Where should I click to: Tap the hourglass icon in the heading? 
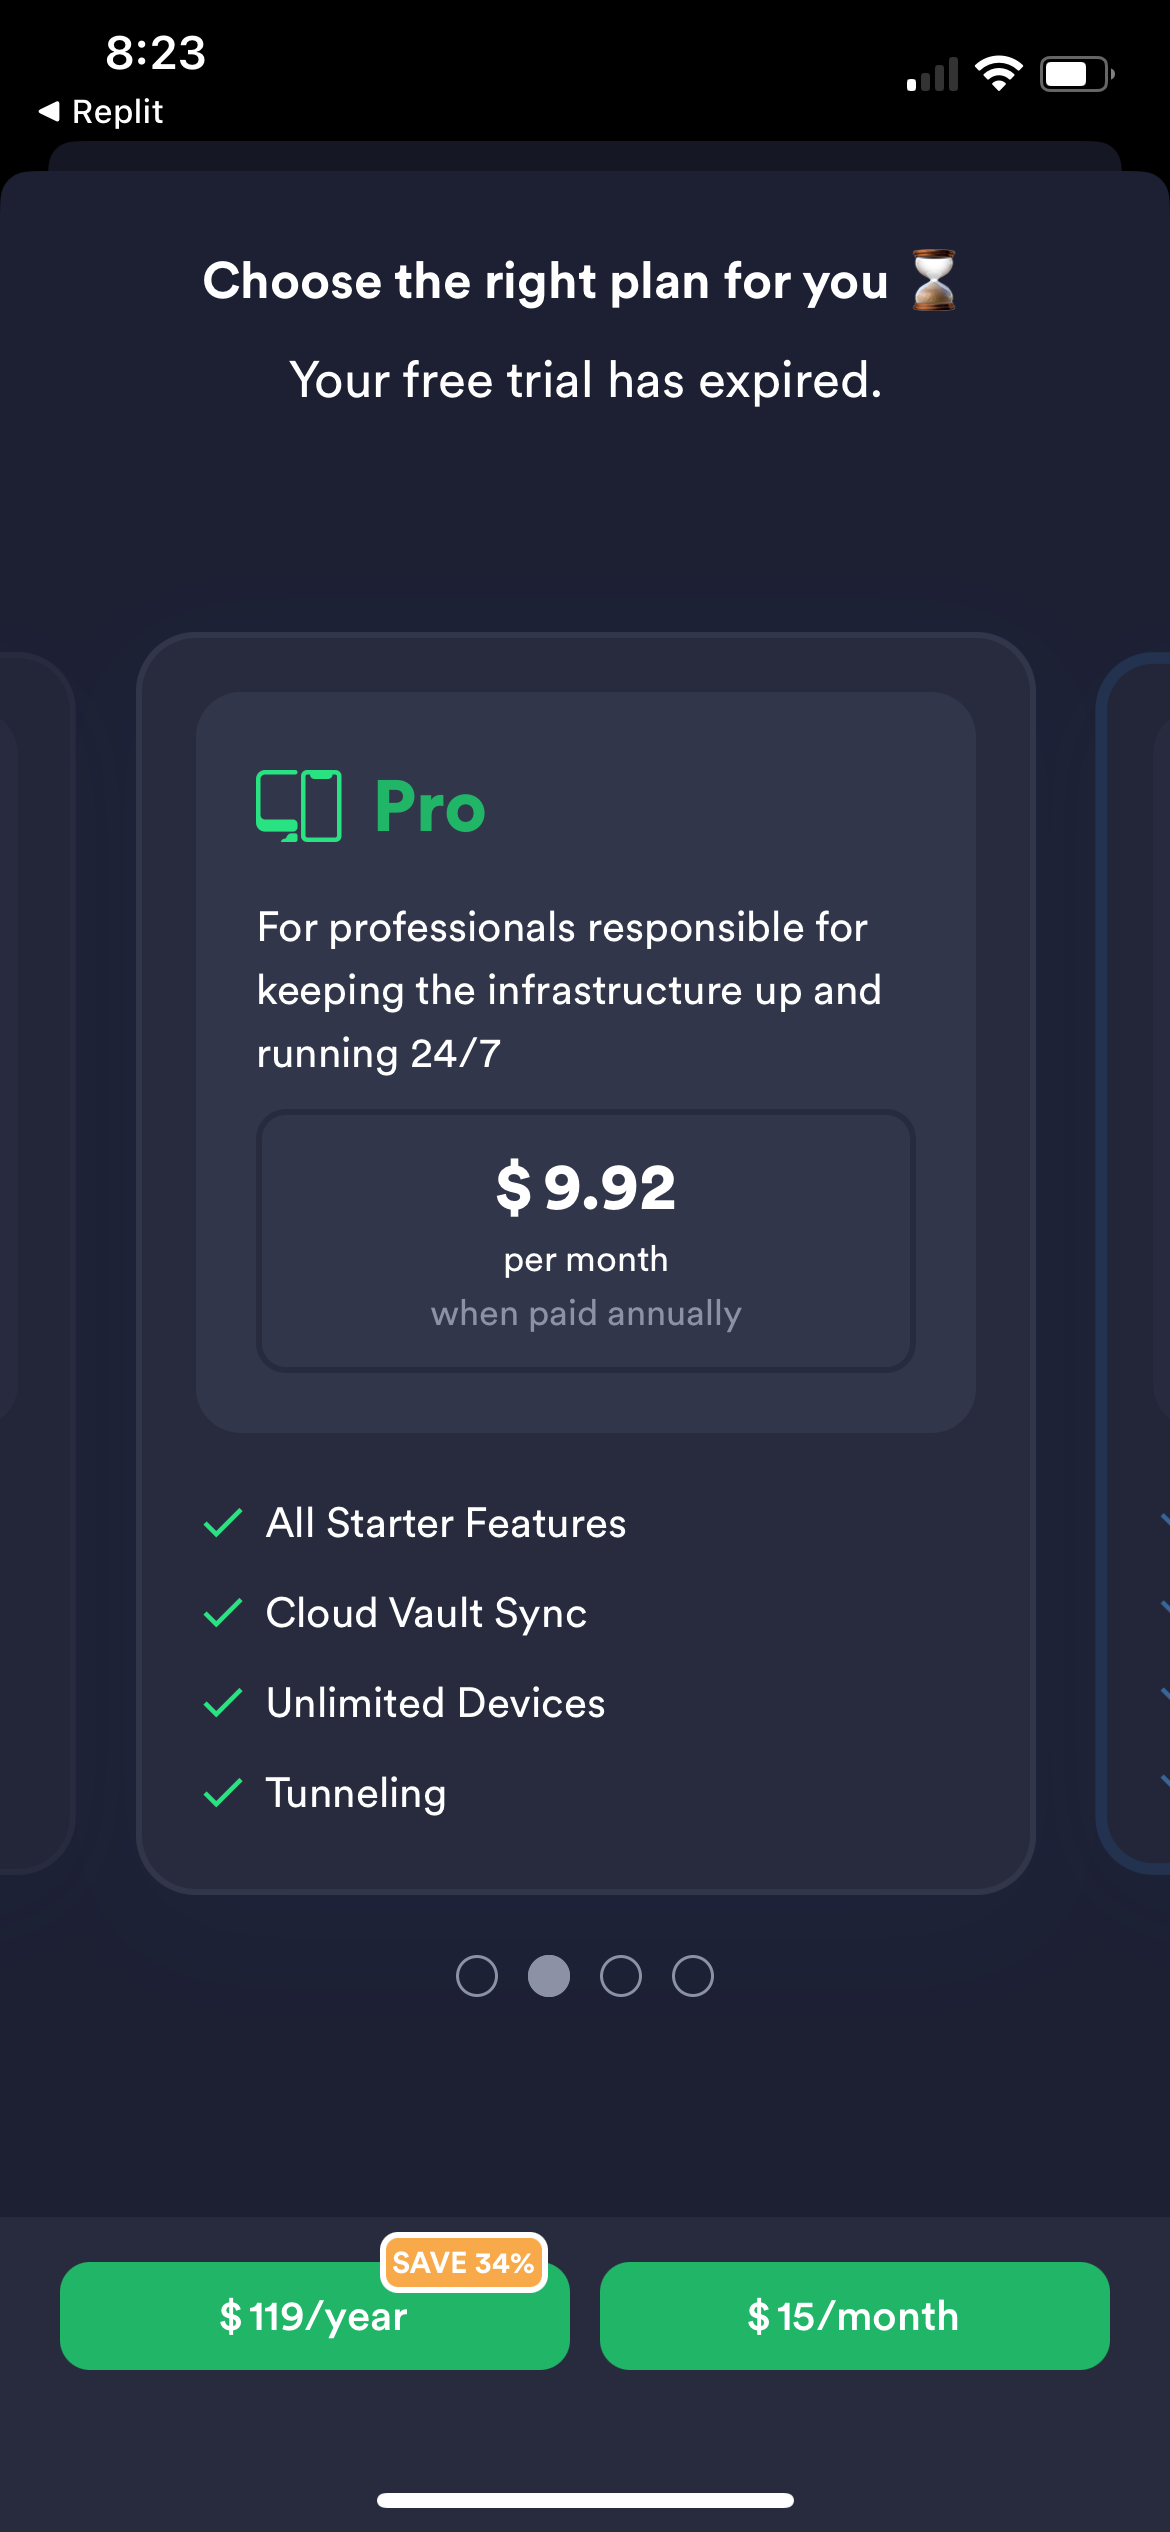click(x=934, y=281)
